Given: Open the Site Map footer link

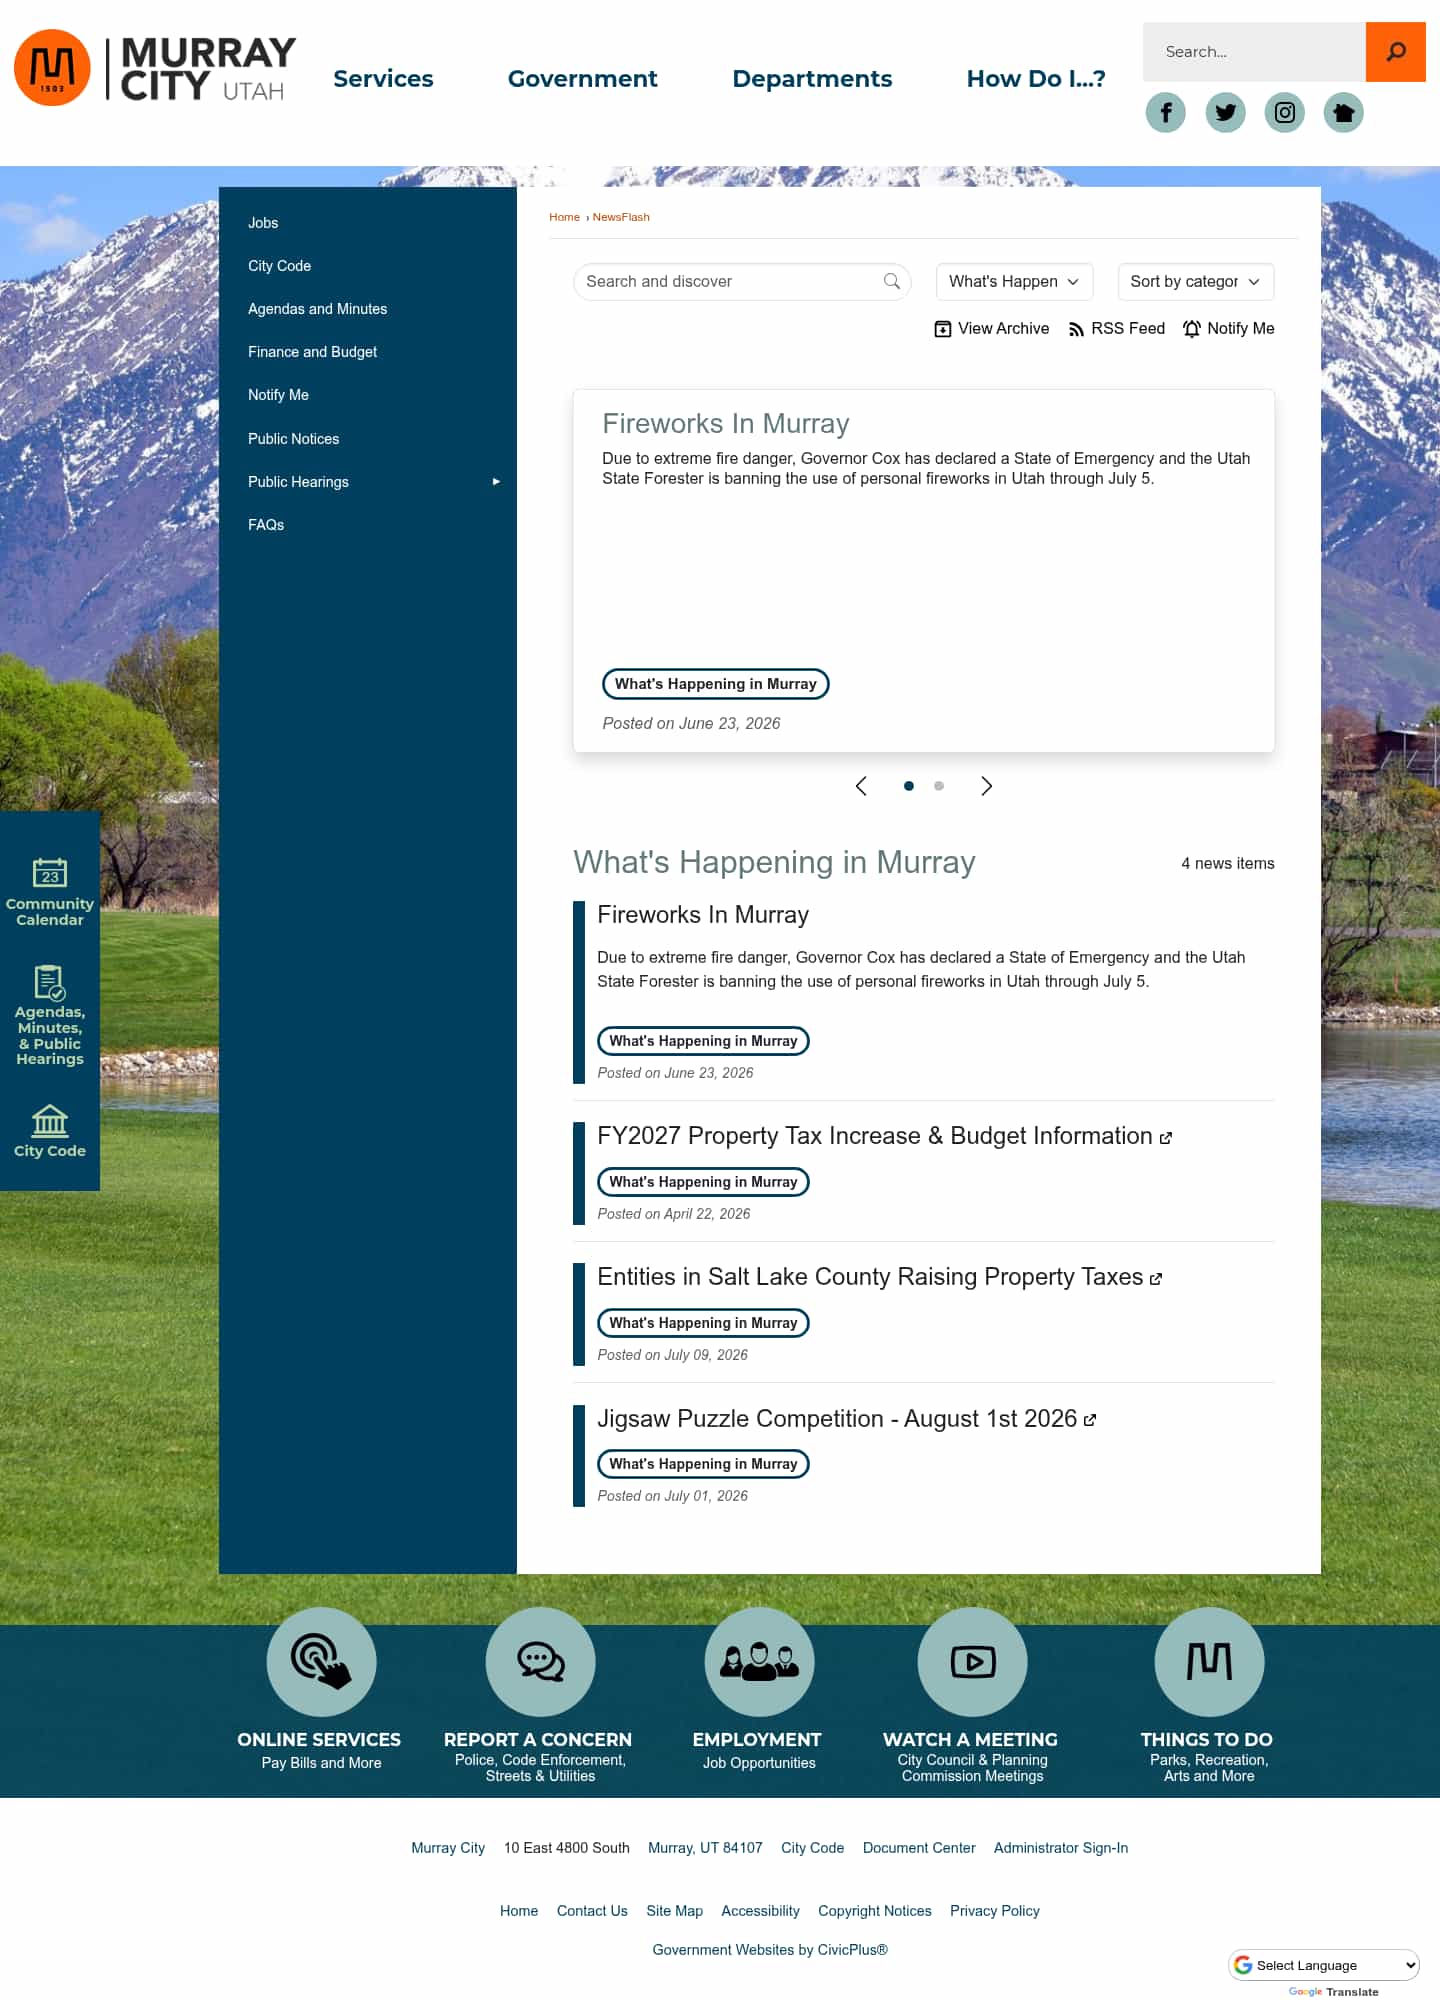Looking at the screenshot, I should 675,1911.
